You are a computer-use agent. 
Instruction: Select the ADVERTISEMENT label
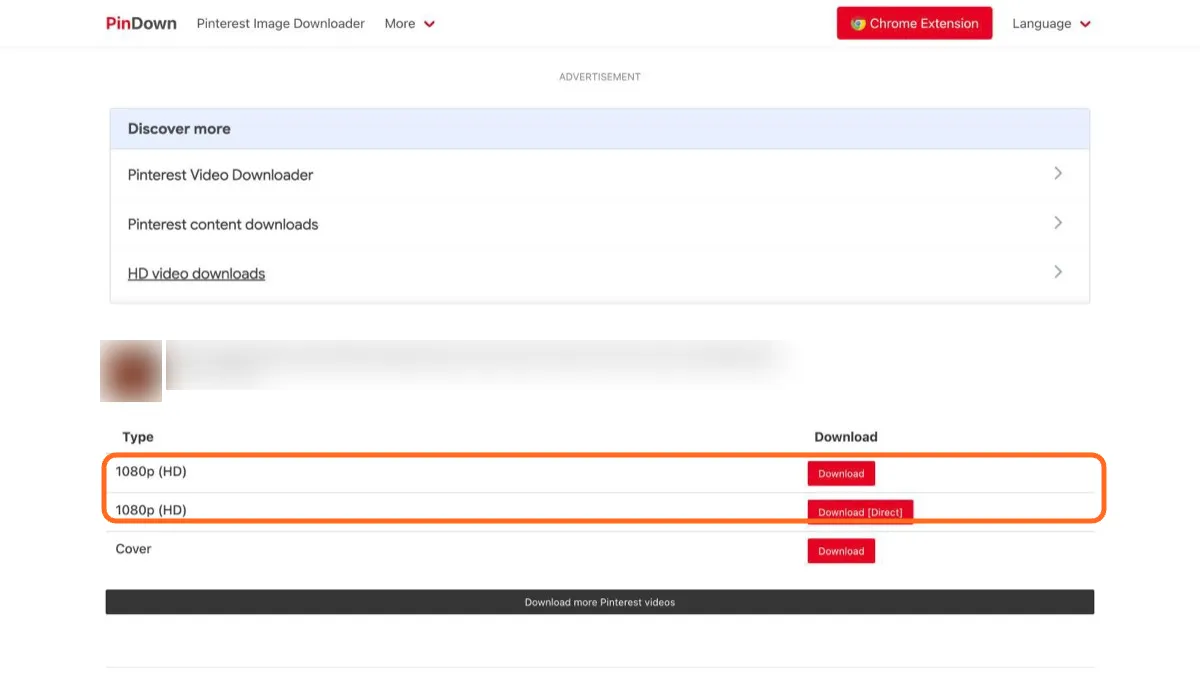(600, 77)
